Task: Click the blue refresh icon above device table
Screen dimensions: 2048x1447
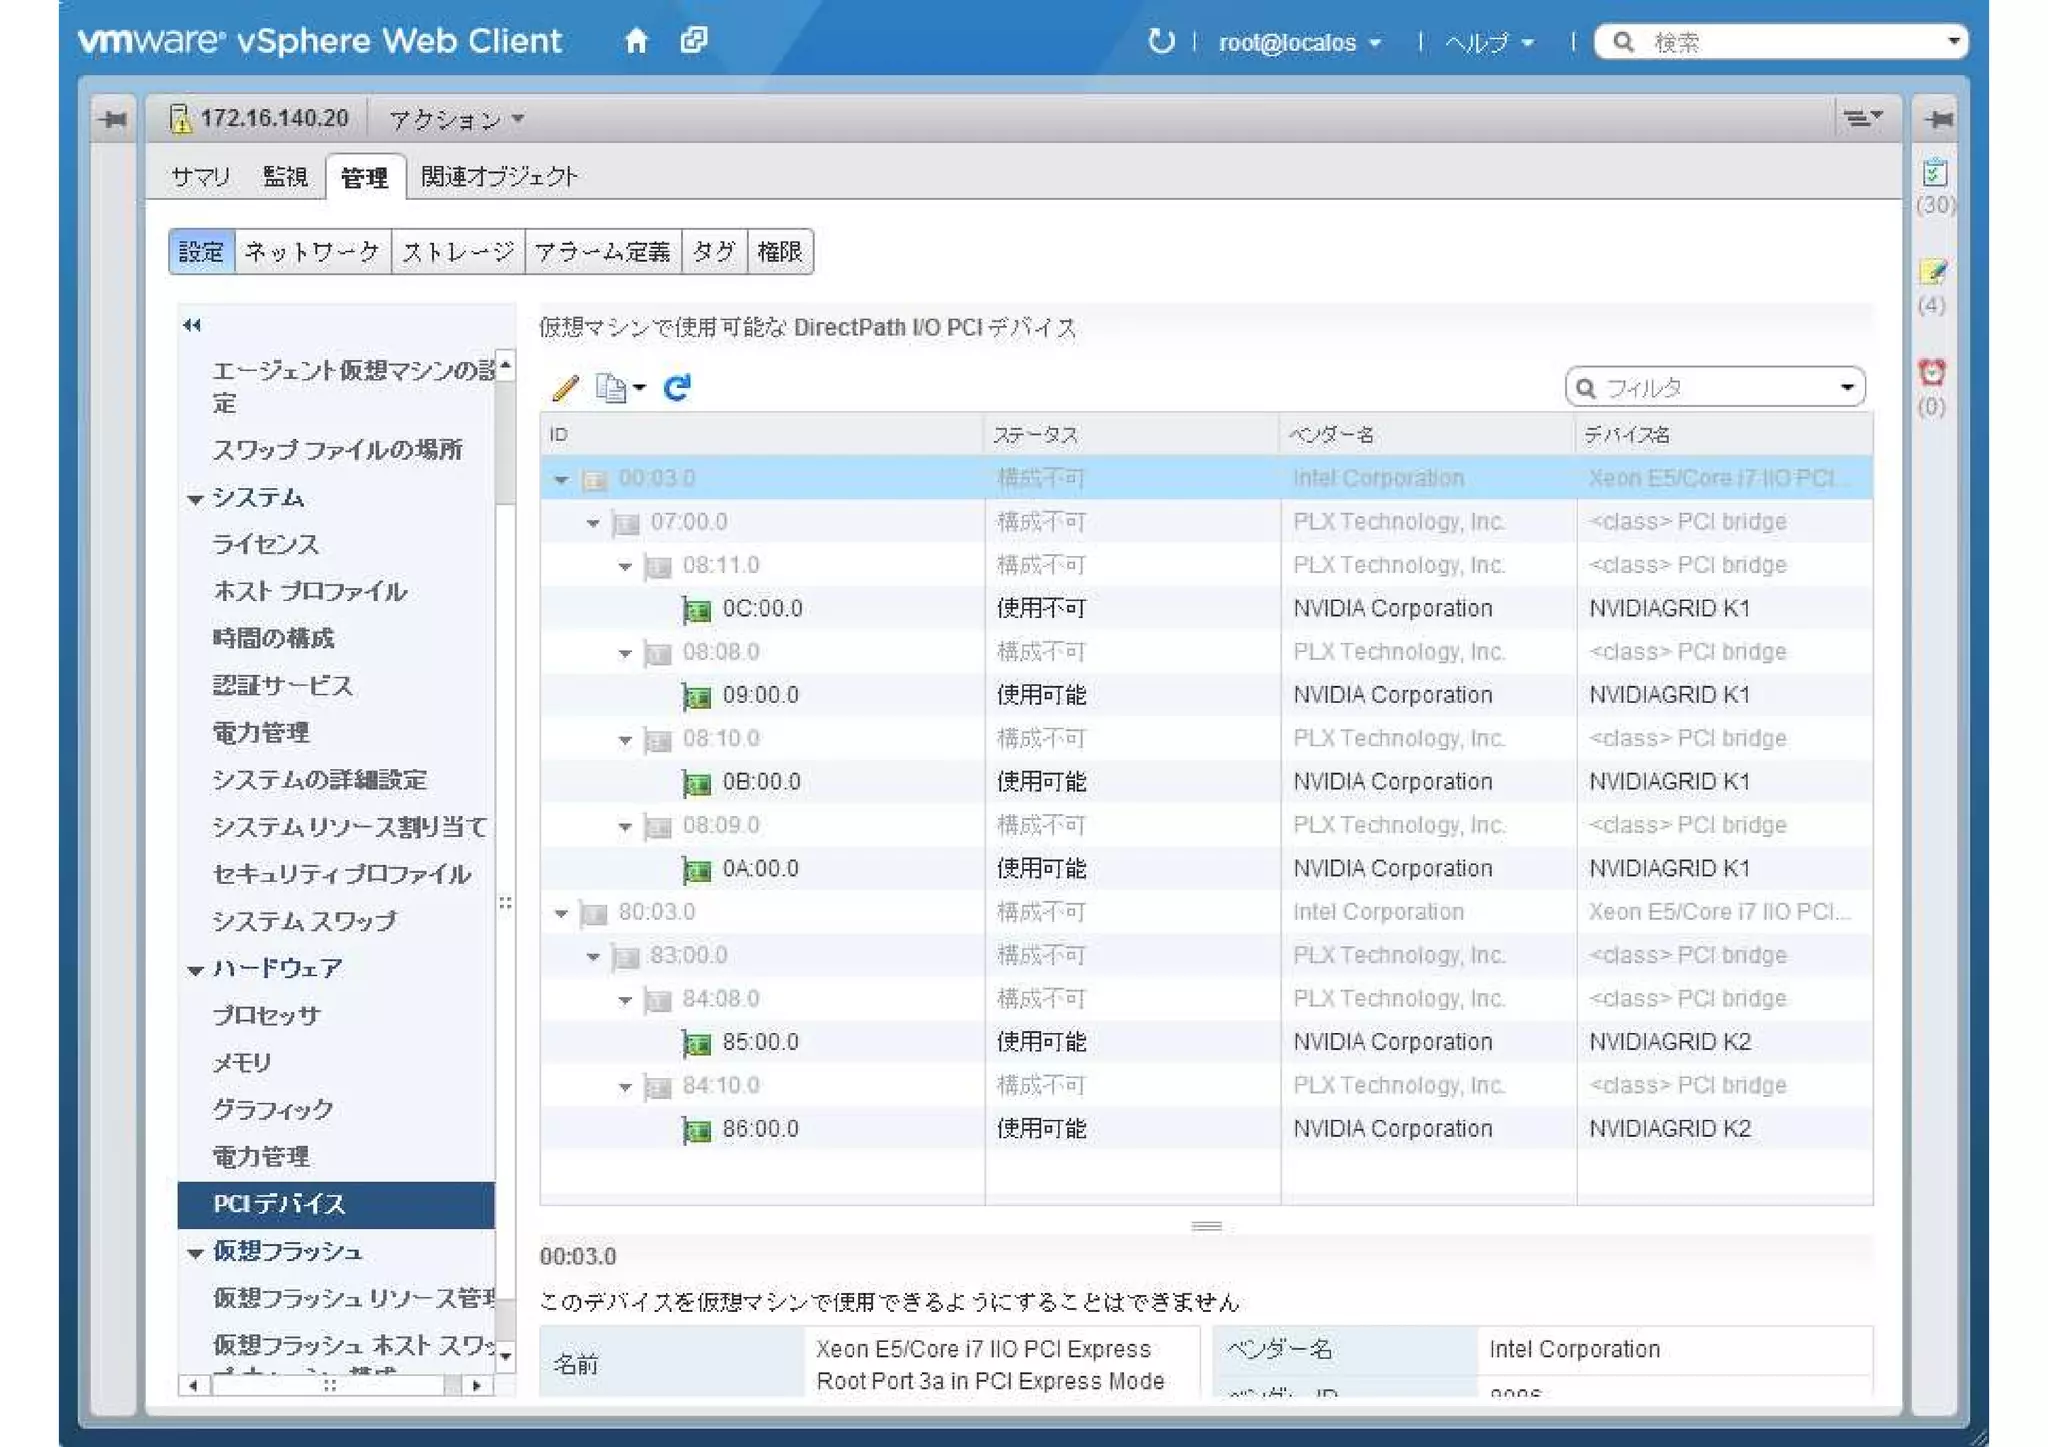Action: pyautogui.click(x=677, y=388)
